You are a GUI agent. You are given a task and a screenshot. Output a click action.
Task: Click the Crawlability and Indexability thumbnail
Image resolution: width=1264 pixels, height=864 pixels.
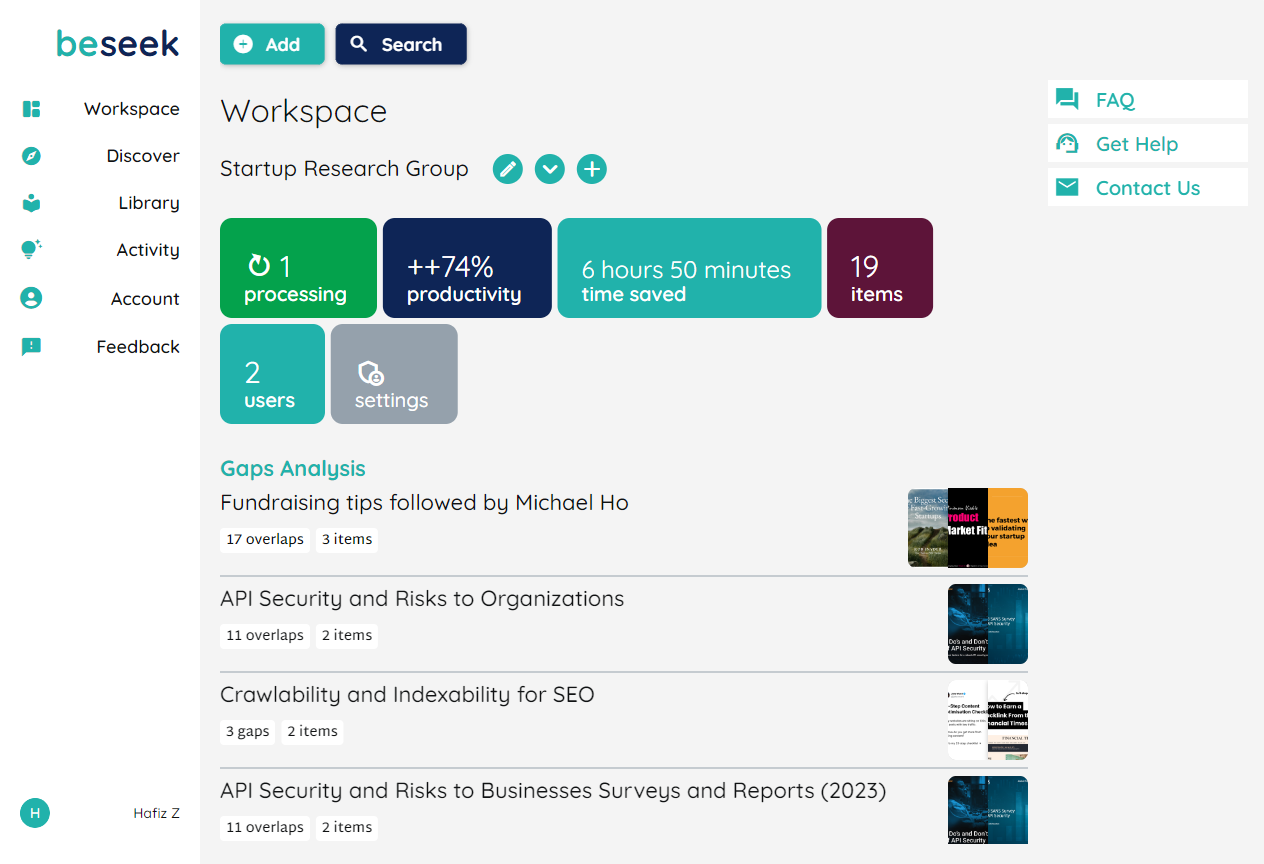tap(987, 720)
